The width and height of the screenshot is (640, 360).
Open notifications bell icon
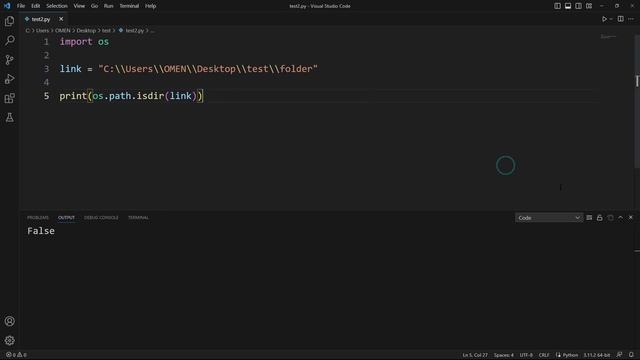pos(631,355)
